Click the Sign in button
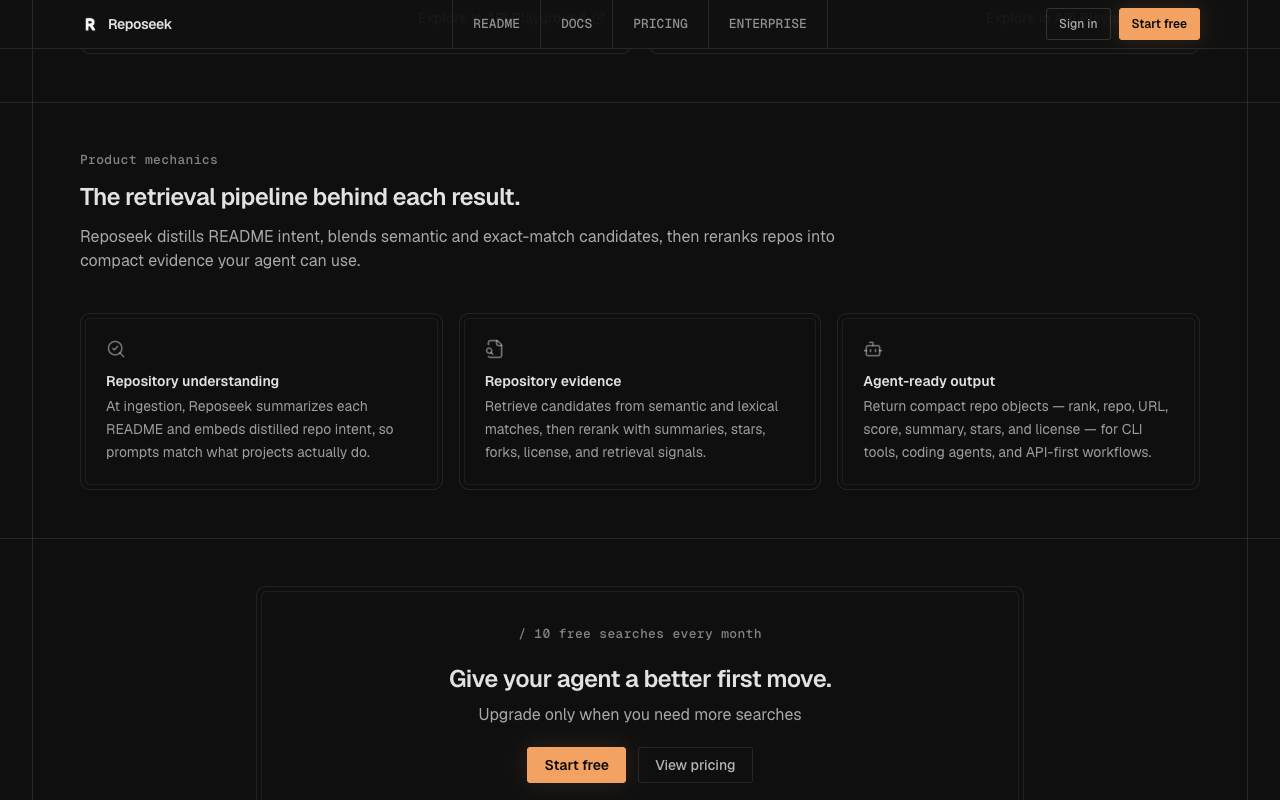Image resolution: width=1280 pixels, height=800 pixels. pos(1078,24)
